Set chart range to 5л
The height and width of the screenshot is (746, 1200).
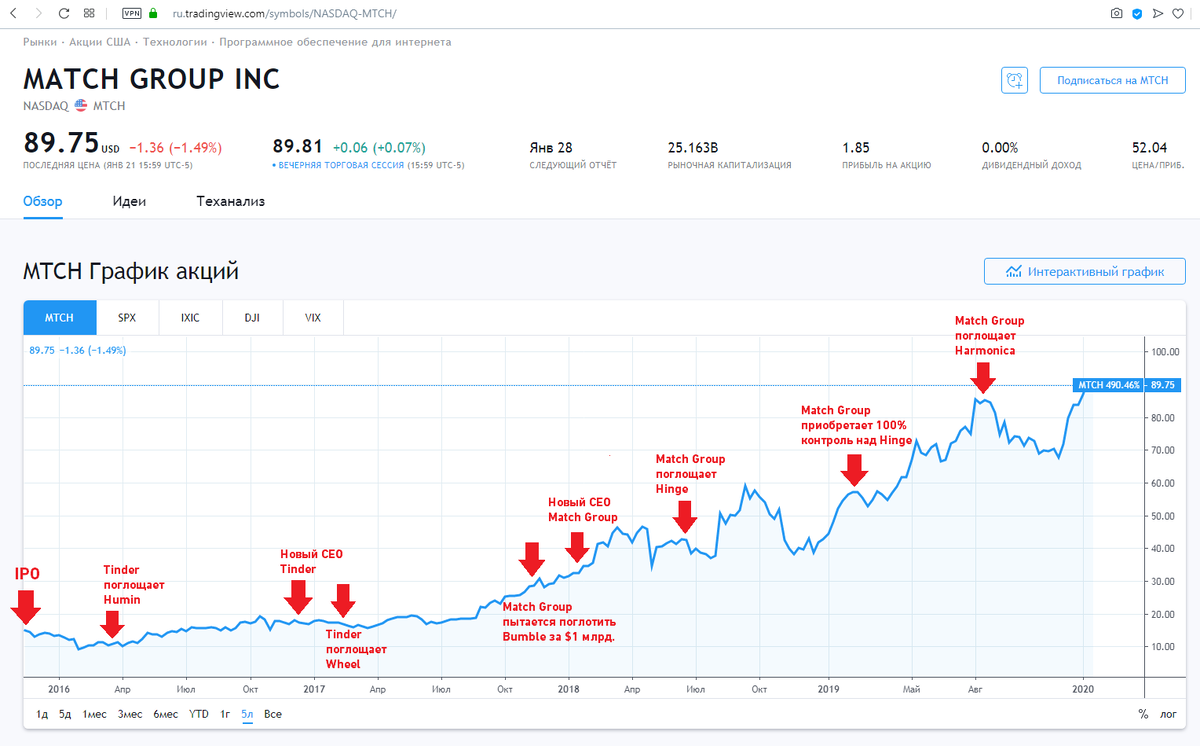(247, 714)
